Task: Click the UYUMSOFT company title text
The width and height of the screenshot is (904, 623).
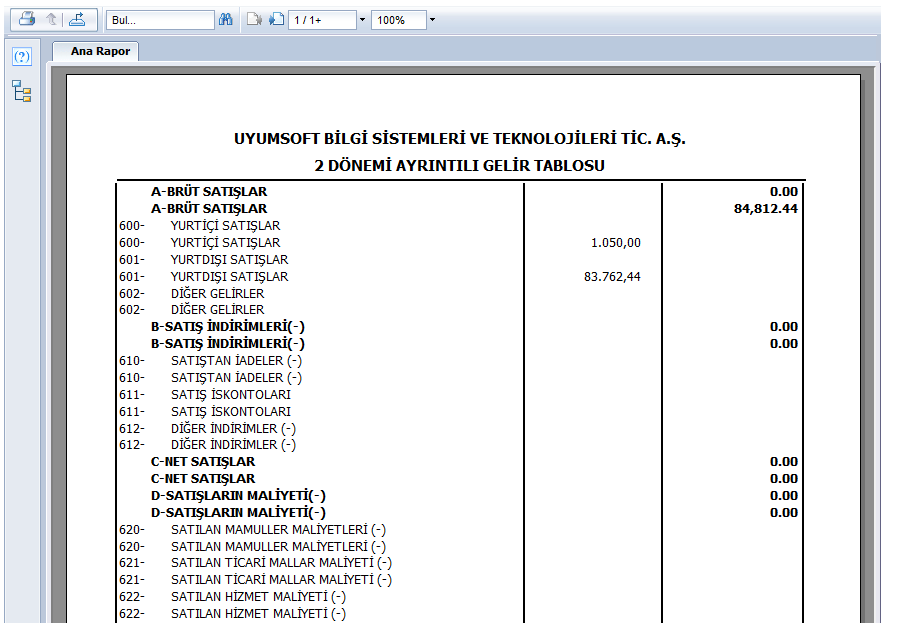Action: pos(459,139)
